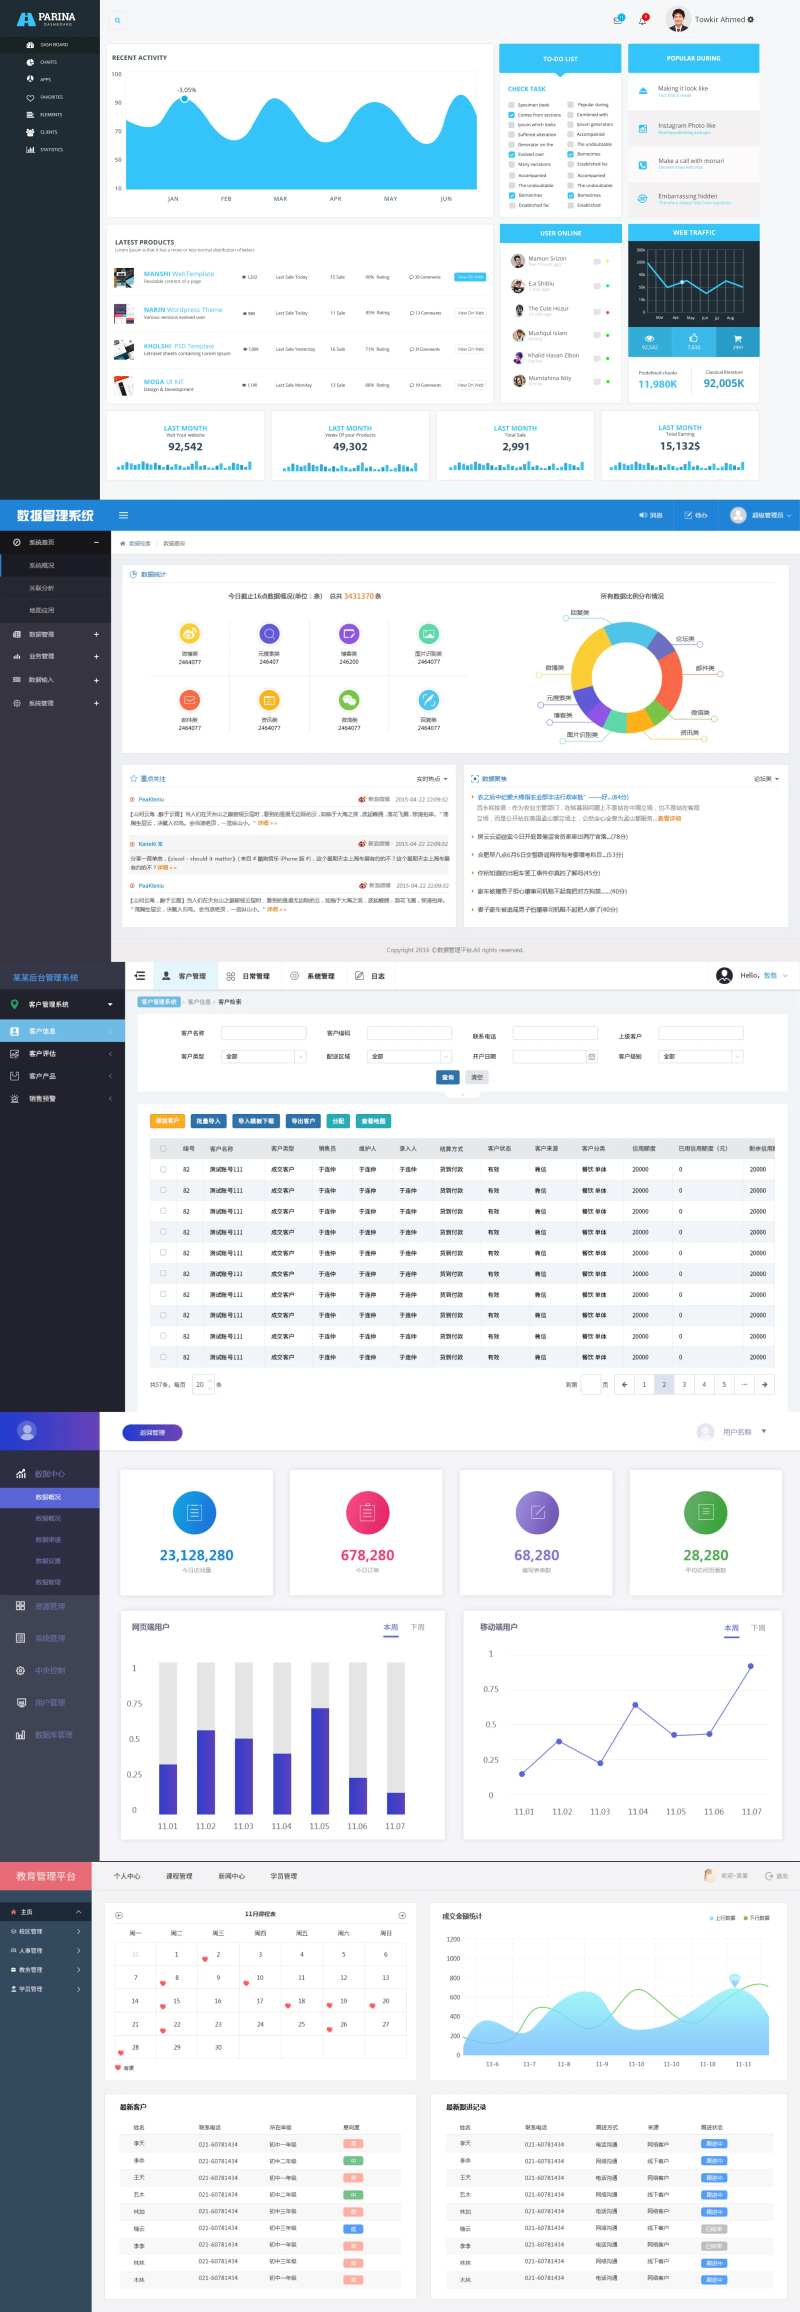Click next month arrow on 11月课程表 calendar

(402, 1915)
